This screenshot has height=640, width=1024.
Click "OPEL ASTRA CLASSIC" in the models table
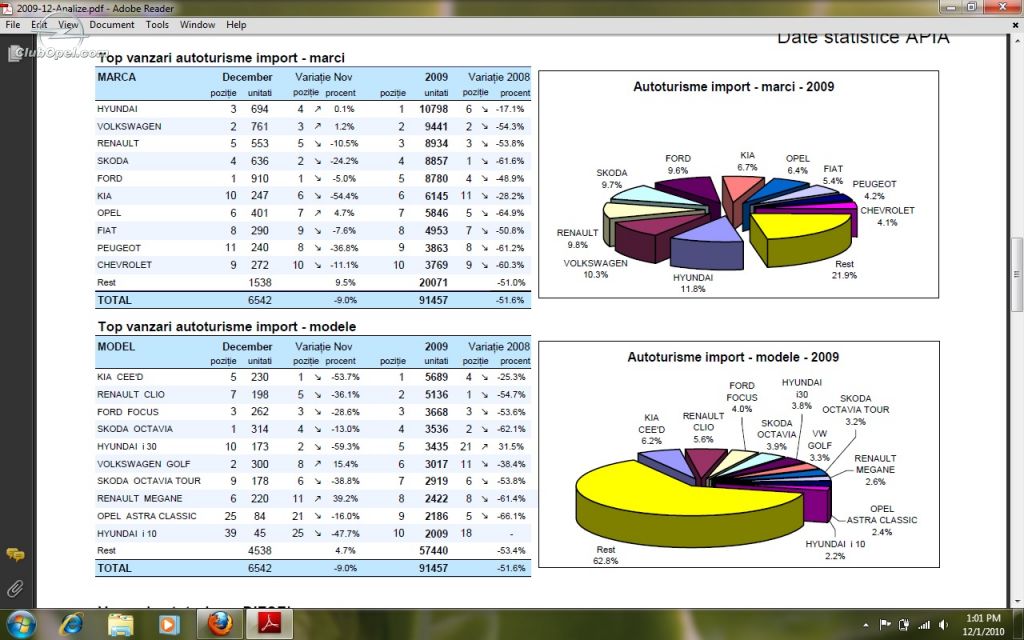[x=146, y=516]
